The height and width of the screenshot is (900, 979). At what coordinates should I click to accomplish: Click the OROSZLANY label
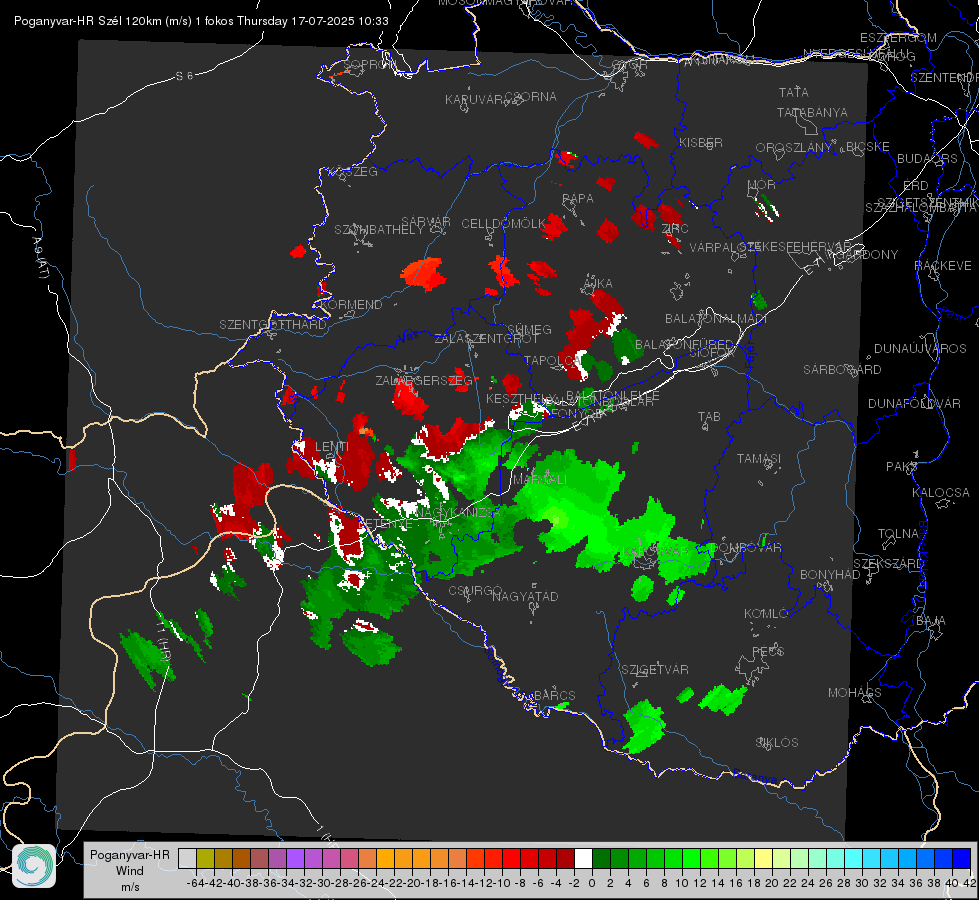tap(794, 147)
